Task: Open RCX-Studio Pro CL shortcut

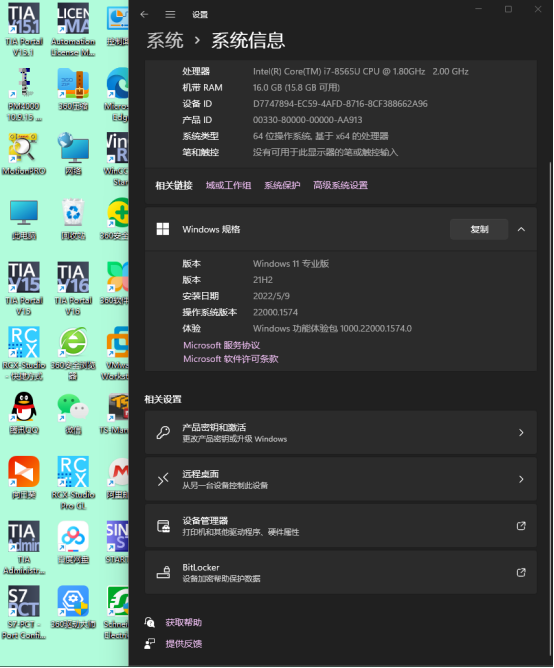Action: point(73,483)
